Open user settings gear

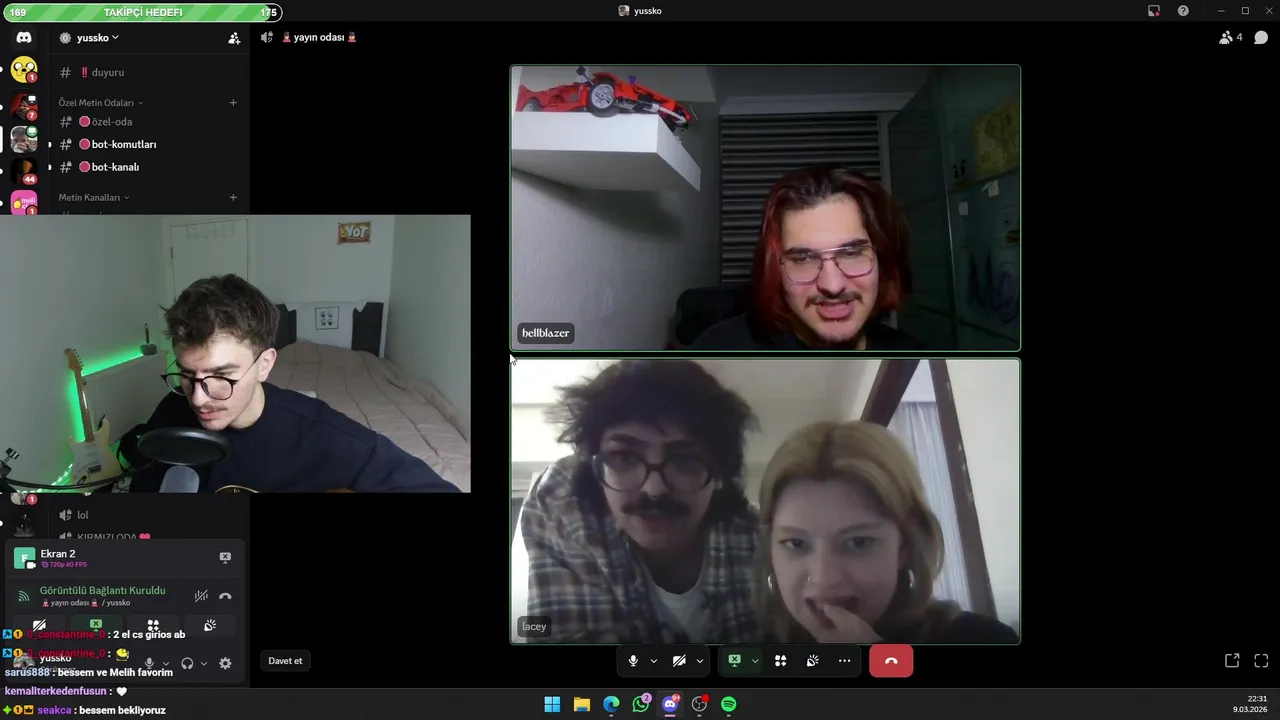pos(225,663)
